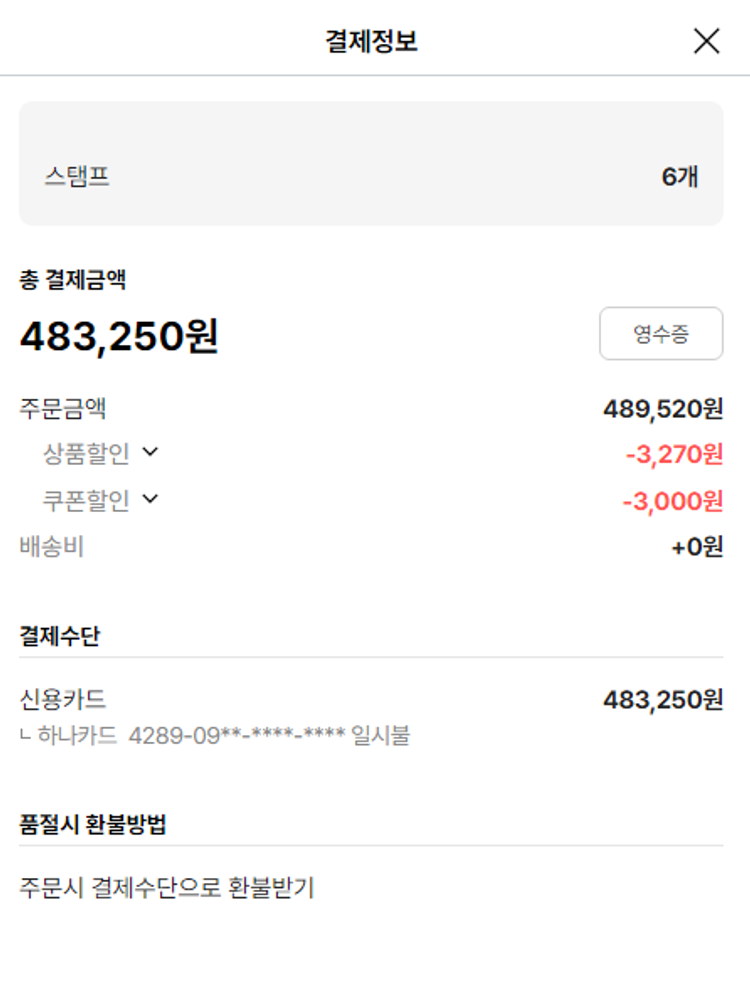
Task: Close the 결제정보 payment info dialog
Action: 706,41
